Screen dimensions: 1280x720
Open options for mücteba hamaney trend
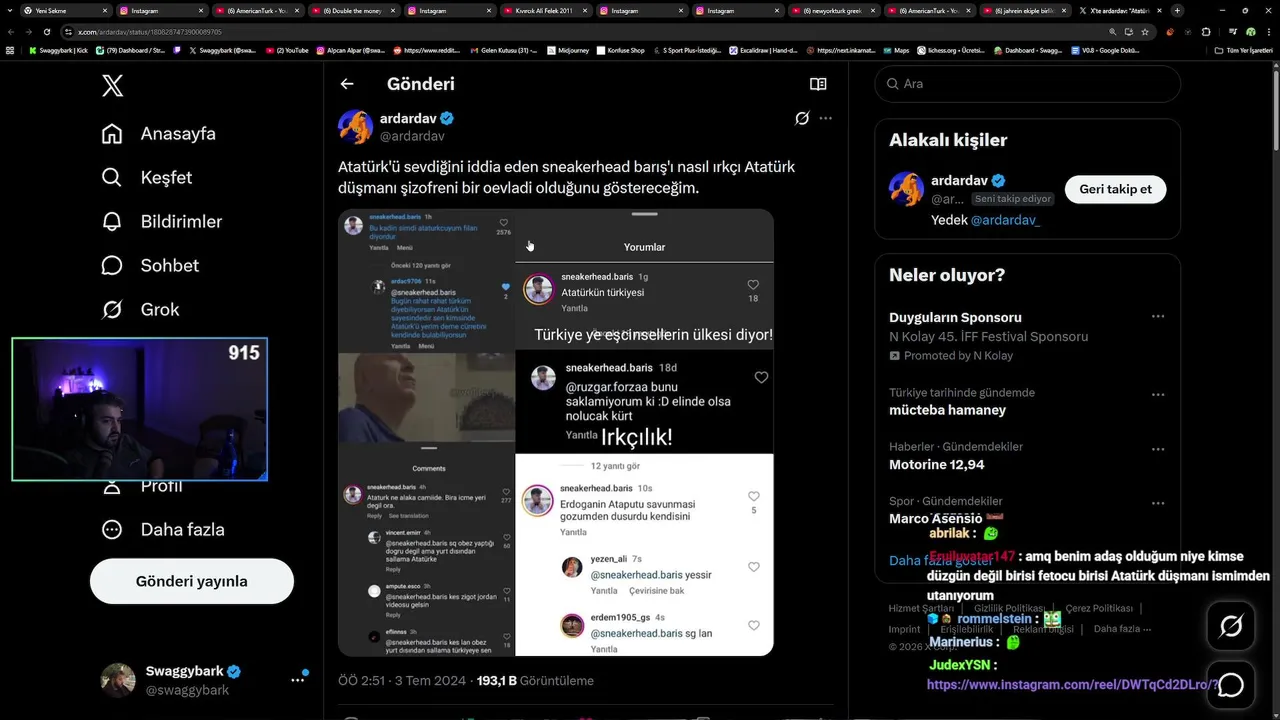click(1157, 395)
